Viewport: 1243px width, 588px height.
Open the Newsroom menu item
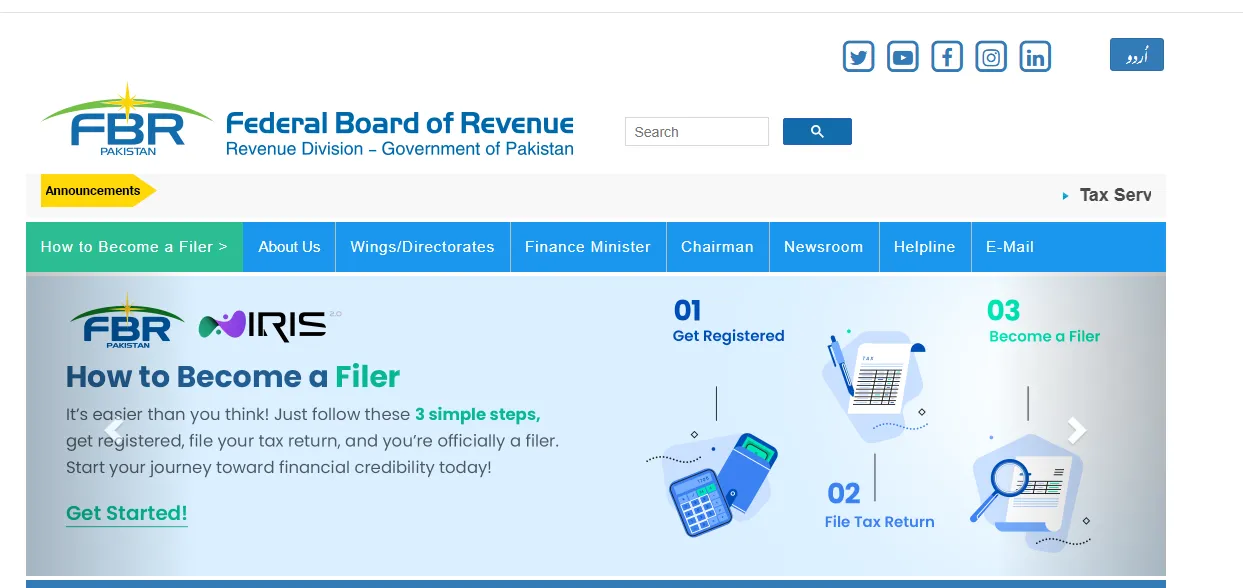pos(823,247)
